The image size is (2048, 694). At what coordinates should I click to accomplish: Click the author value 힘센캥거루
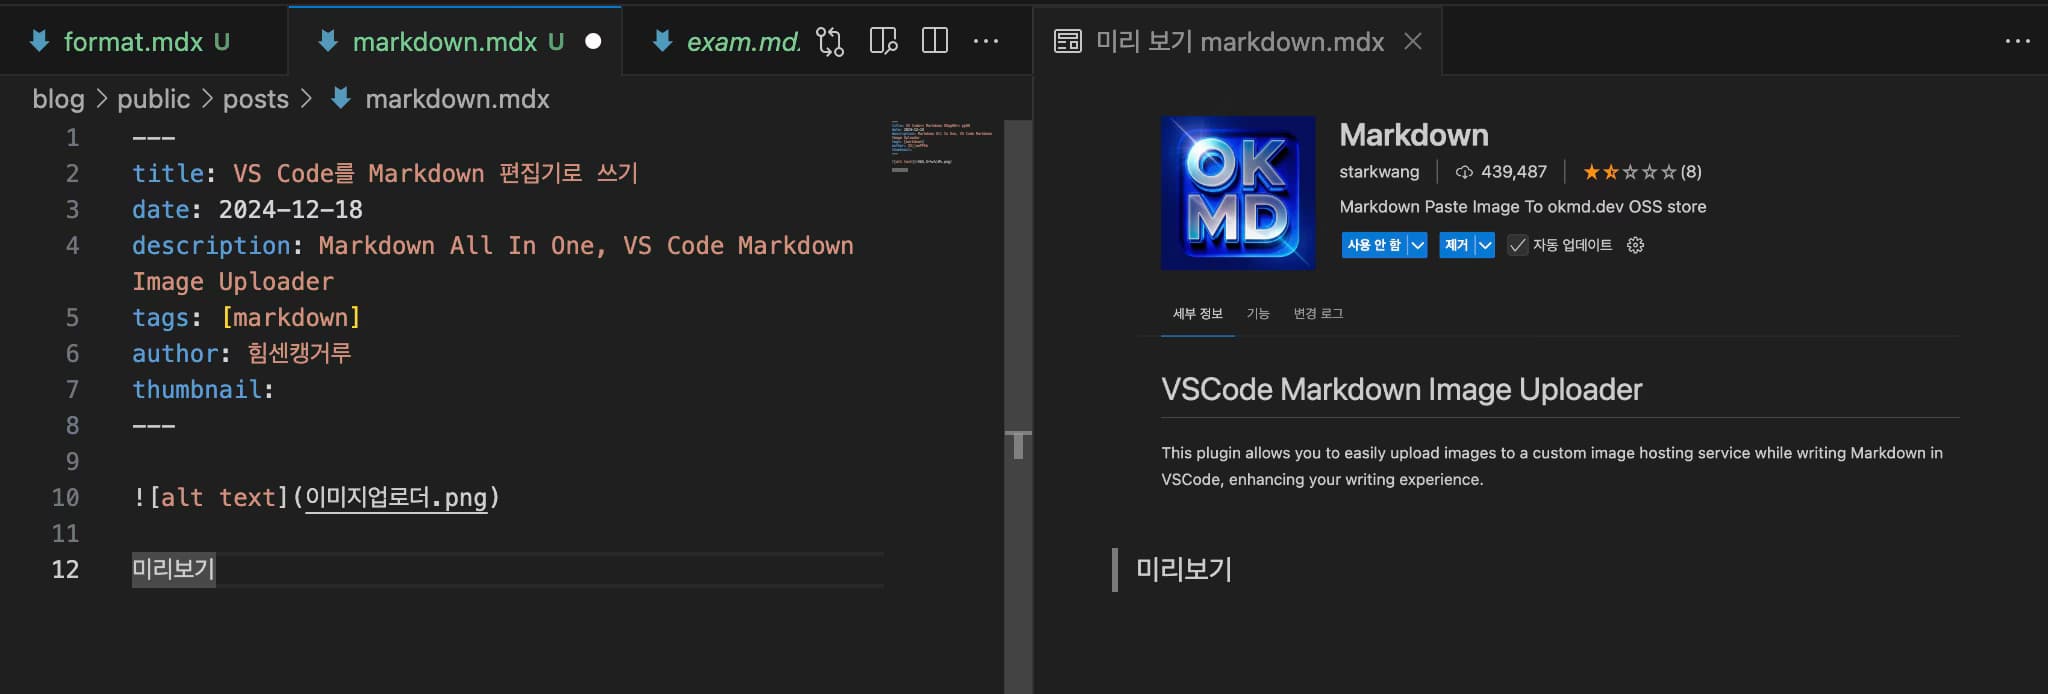299,353
